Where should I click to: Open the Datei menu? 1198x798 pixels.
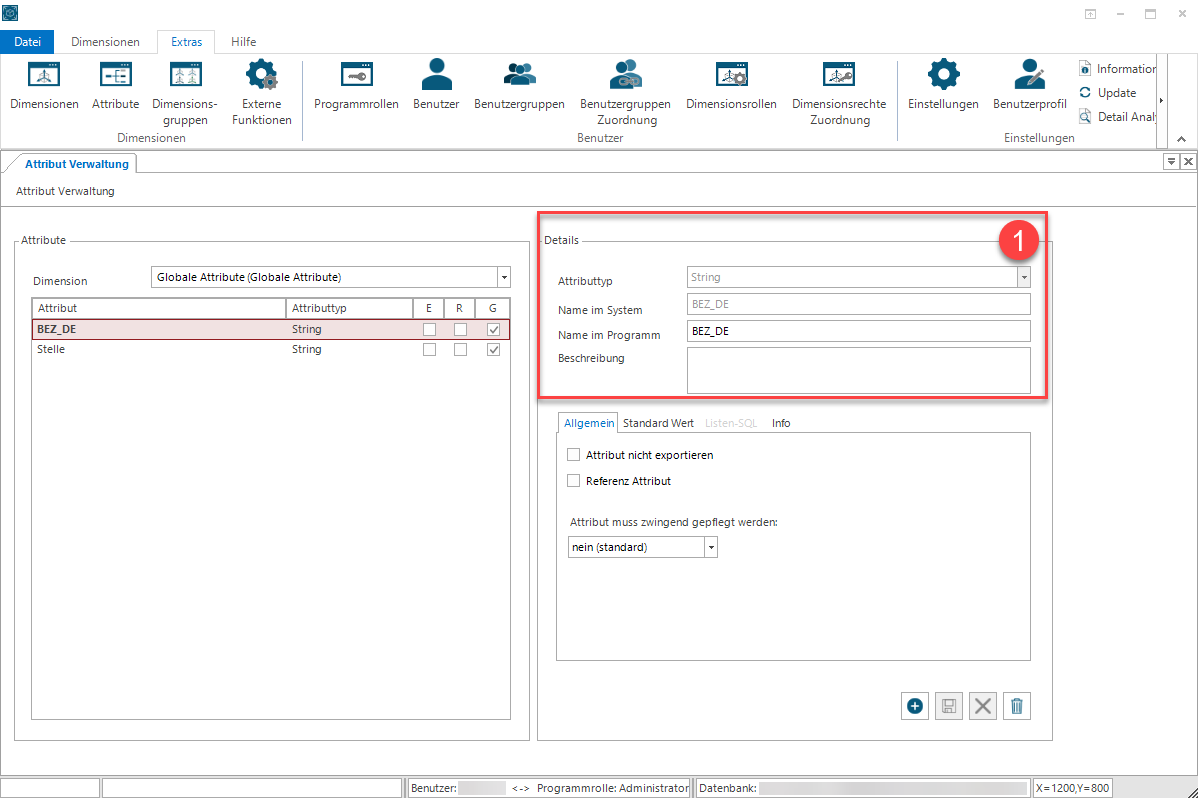click(28, 42)
